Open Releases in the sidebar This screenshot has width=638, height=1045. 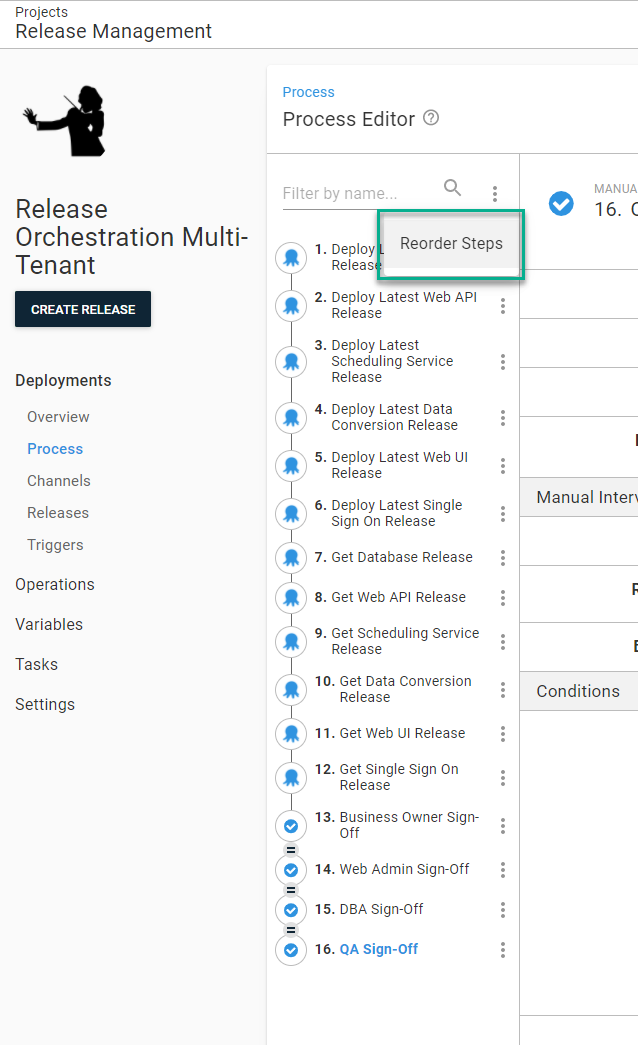tap(58, 513)
